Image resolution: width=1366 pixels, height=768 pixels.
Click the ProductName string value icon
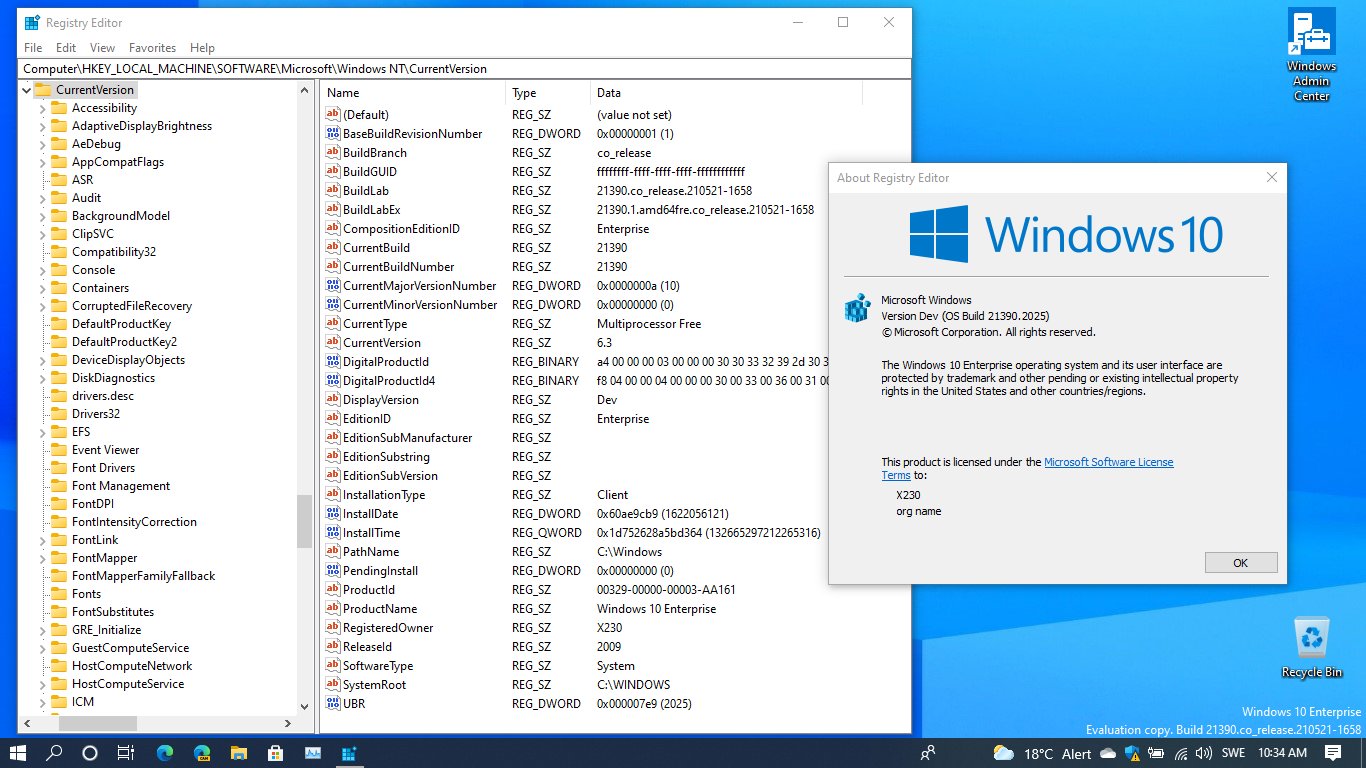tap(333, 609)
